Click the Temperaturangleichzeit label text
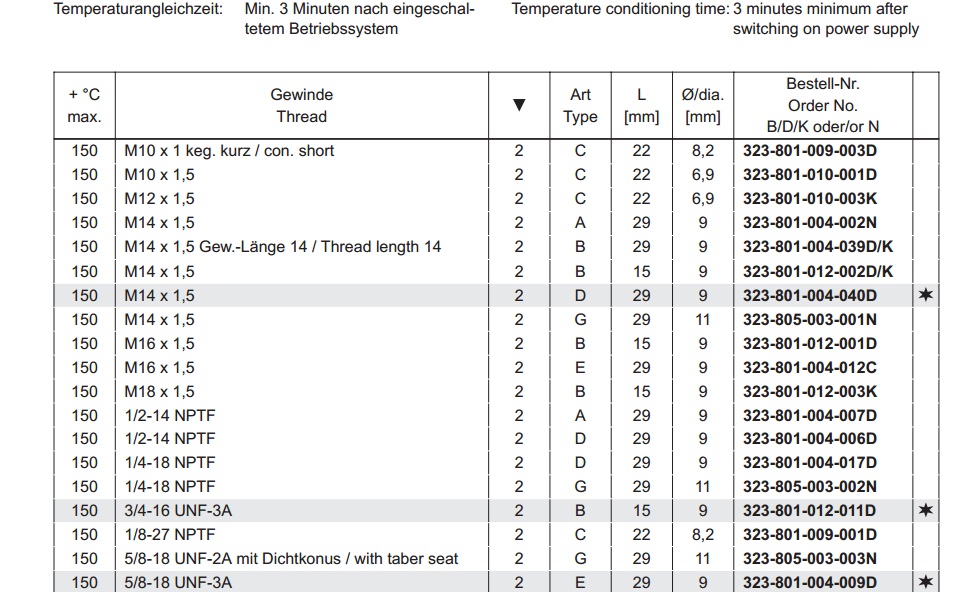970x592 pixels. [138, 9]
